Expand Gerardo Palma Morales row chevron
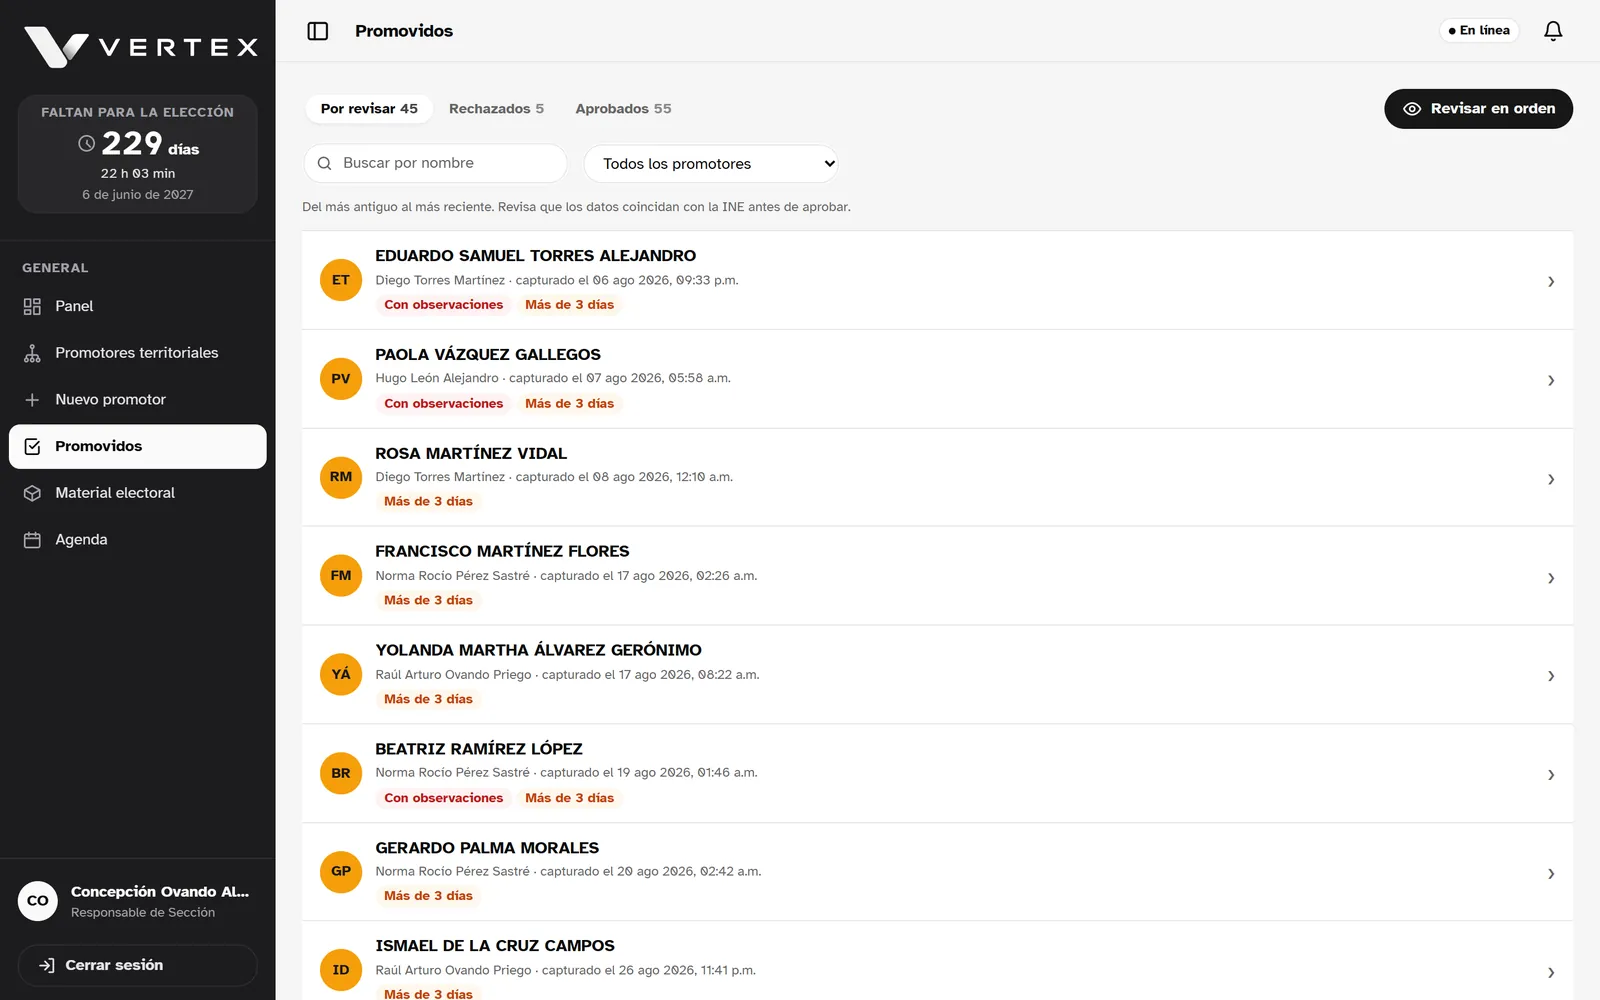Image resolution: width=1600 pixels, height=1000 pixels. click(1551, 874)
